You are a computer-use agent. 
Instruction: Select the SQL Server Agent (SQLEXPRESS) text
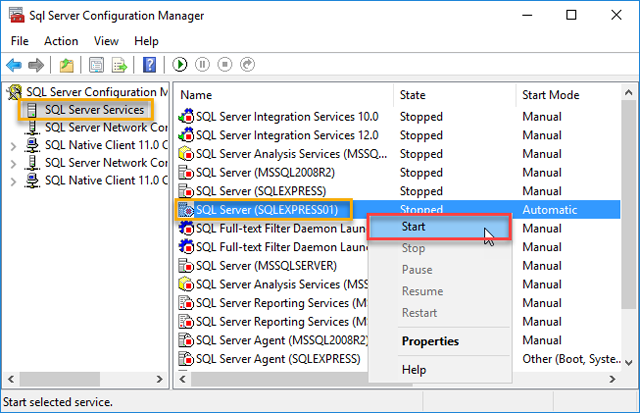click(x=278, y=359)
